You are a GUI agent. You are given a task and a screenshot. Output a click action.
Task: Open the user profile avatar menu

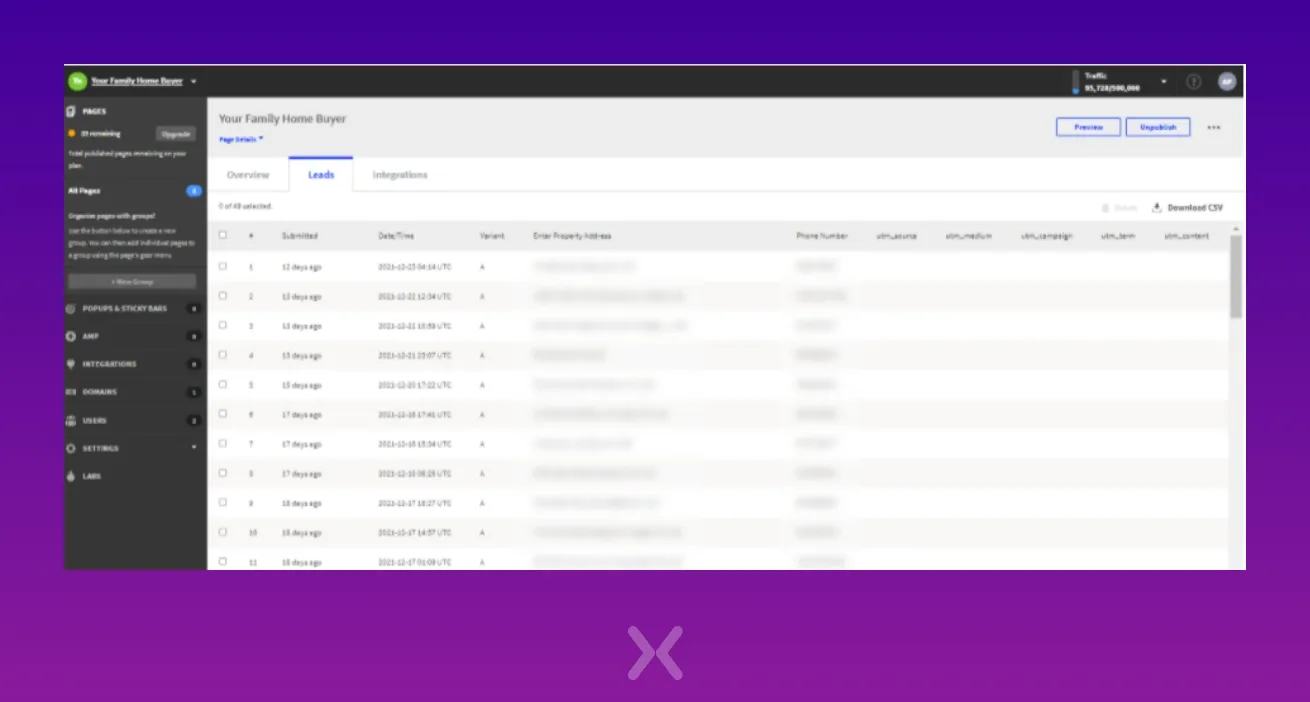[x=1227, y=82]
